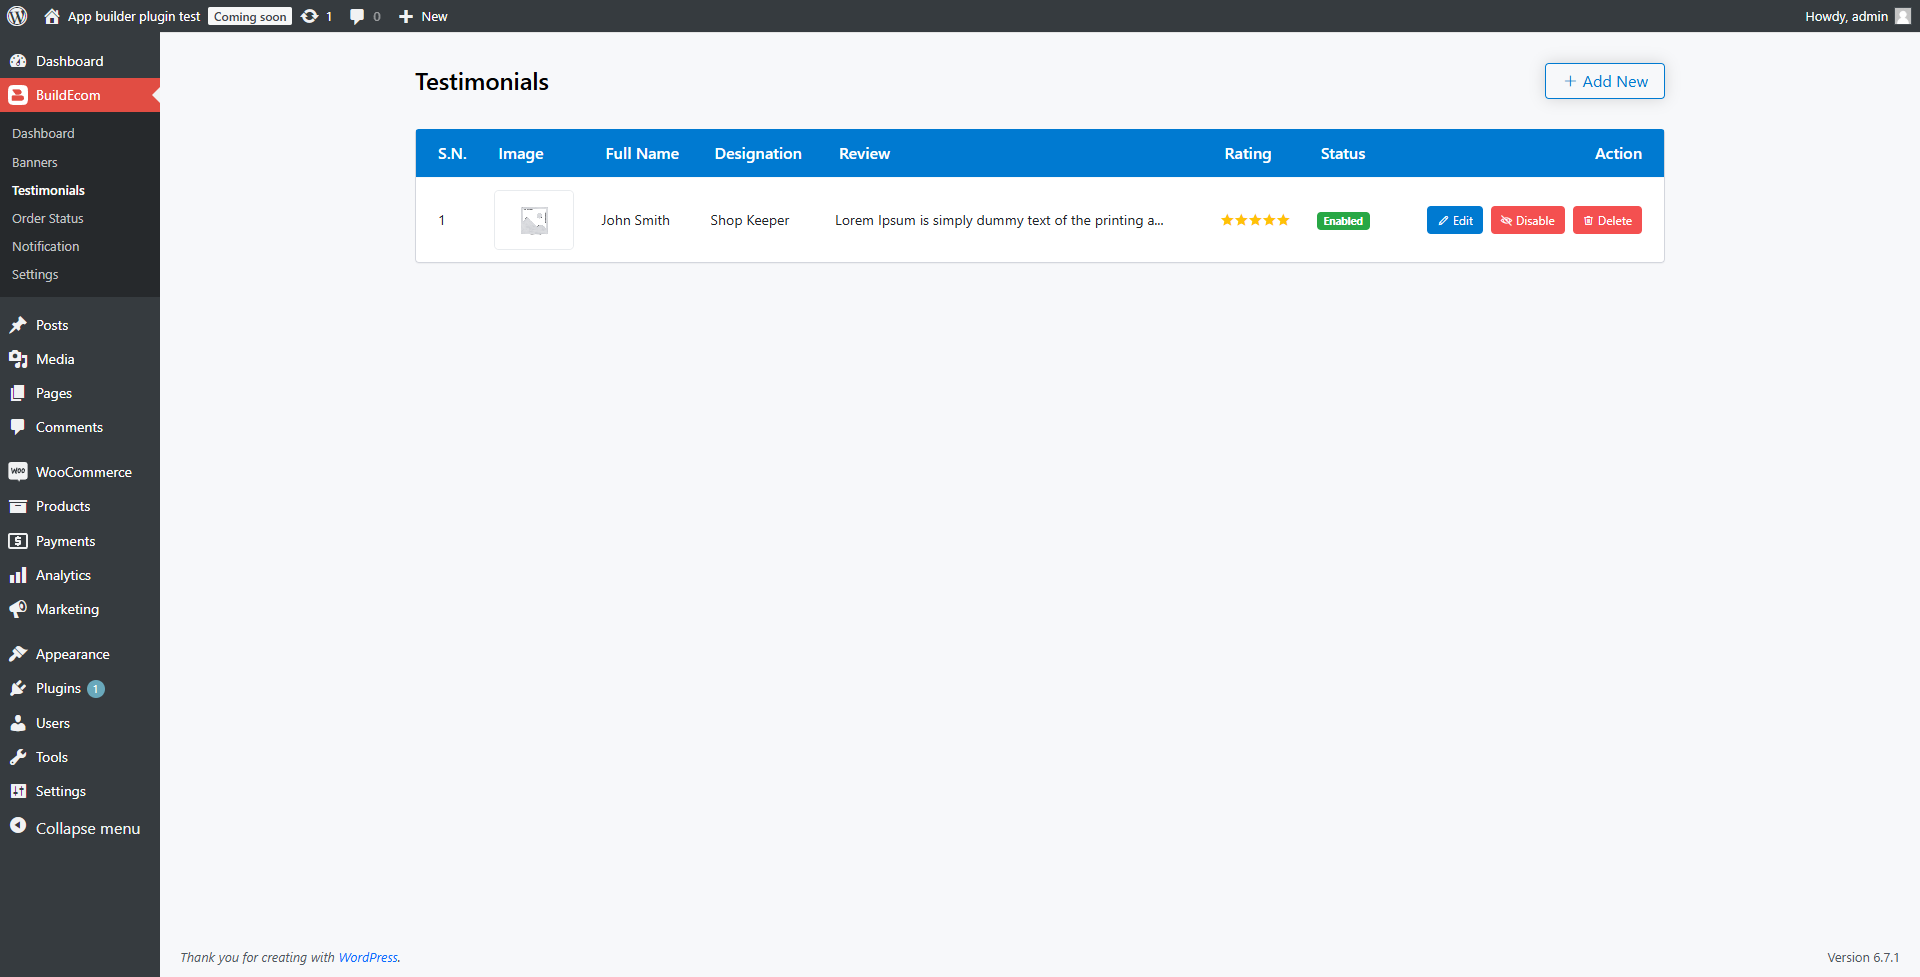Click the testimonial image thumbnail
Image resolution: width=1920 pixels, height=977 pixels.
[x=534, y=220]
